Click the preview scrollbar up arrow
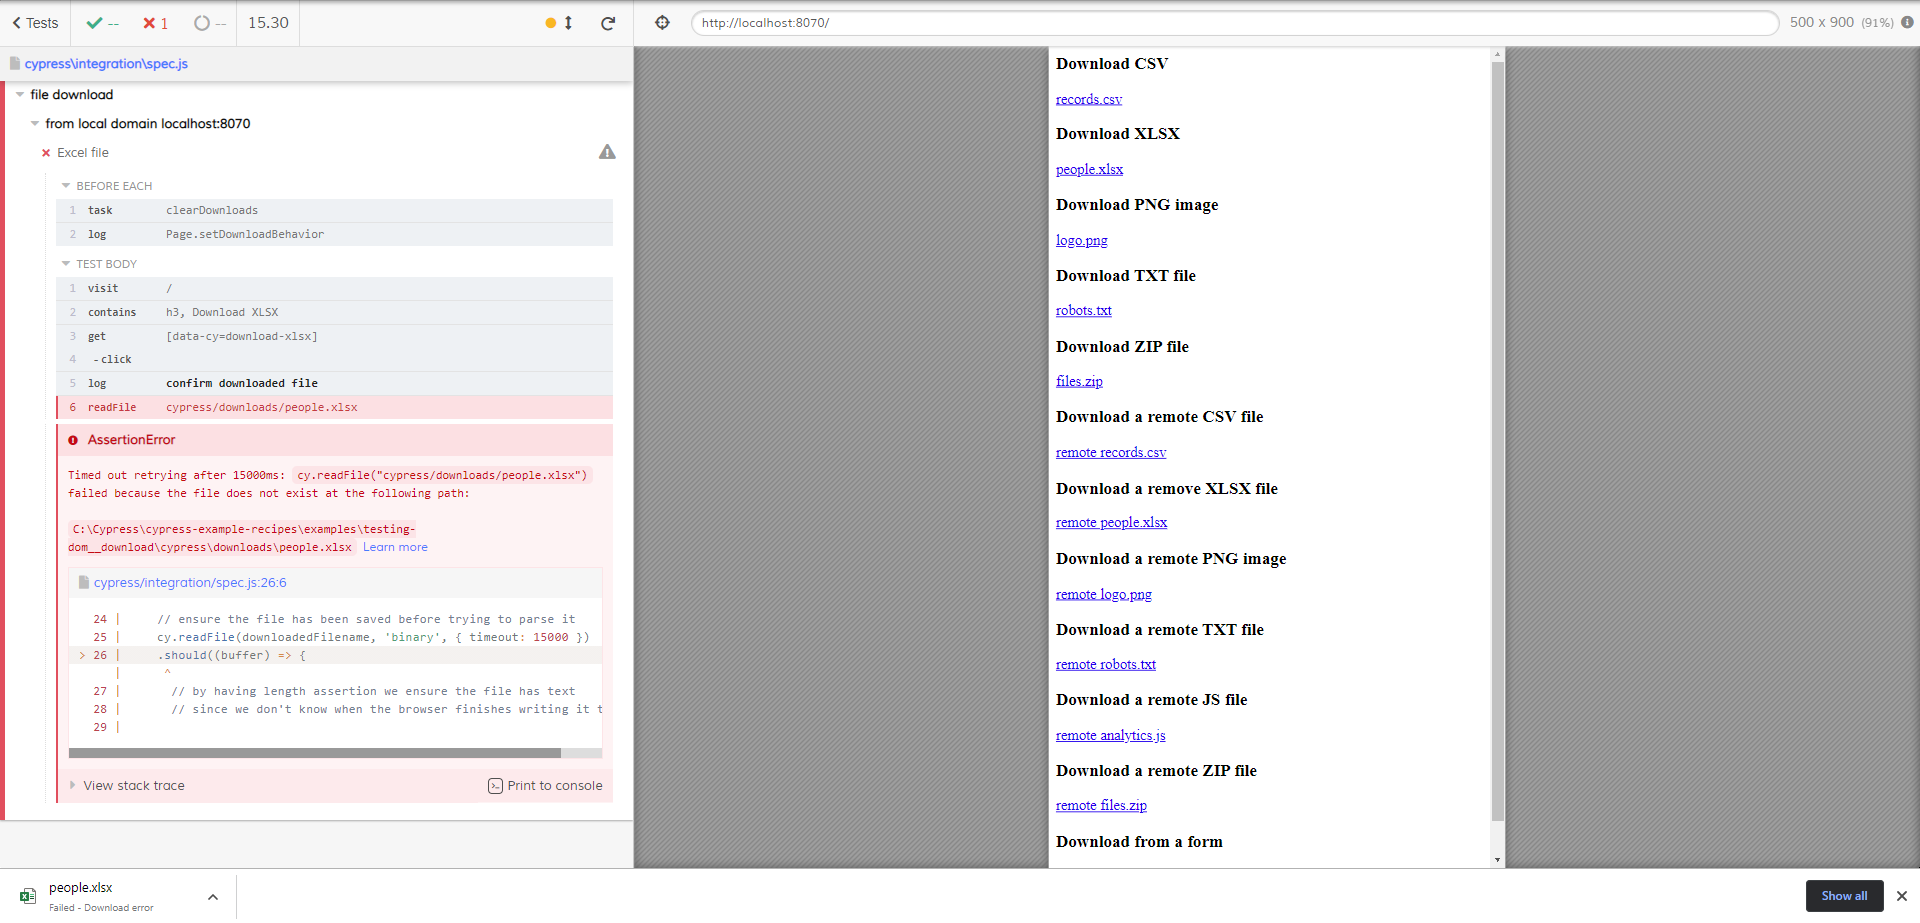The width and height of the screenshot is (1920, 923). point(1497,54)
